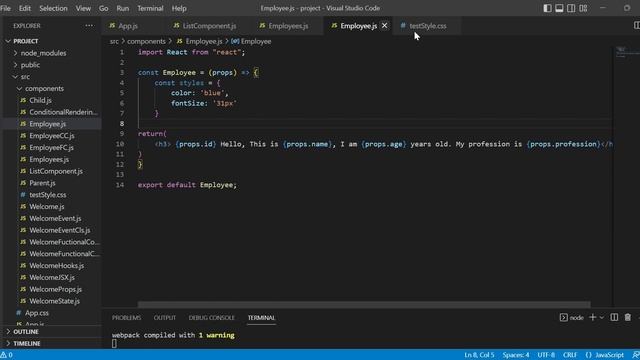Create new terminal with plus icon
Screen dimensions: 640x360
coord(593,318)
